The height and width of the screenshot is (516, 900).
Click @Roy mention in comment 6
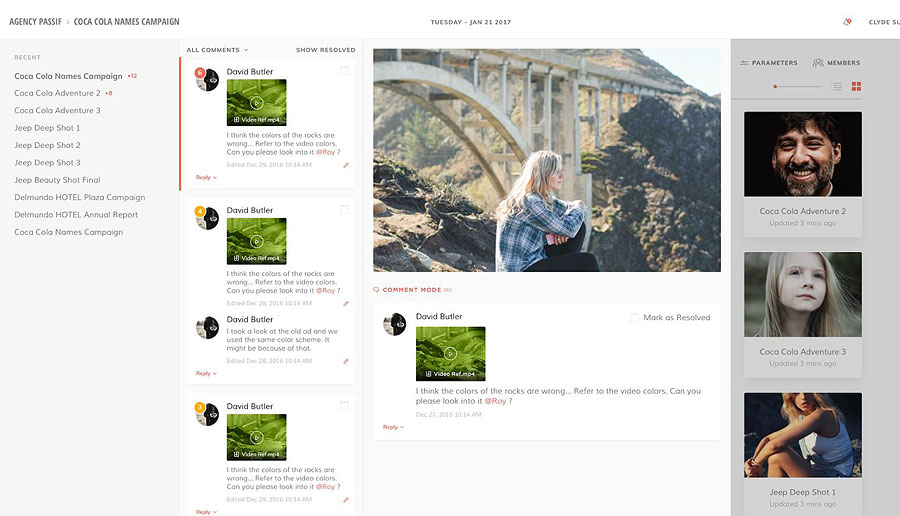(x=325, y=152)
